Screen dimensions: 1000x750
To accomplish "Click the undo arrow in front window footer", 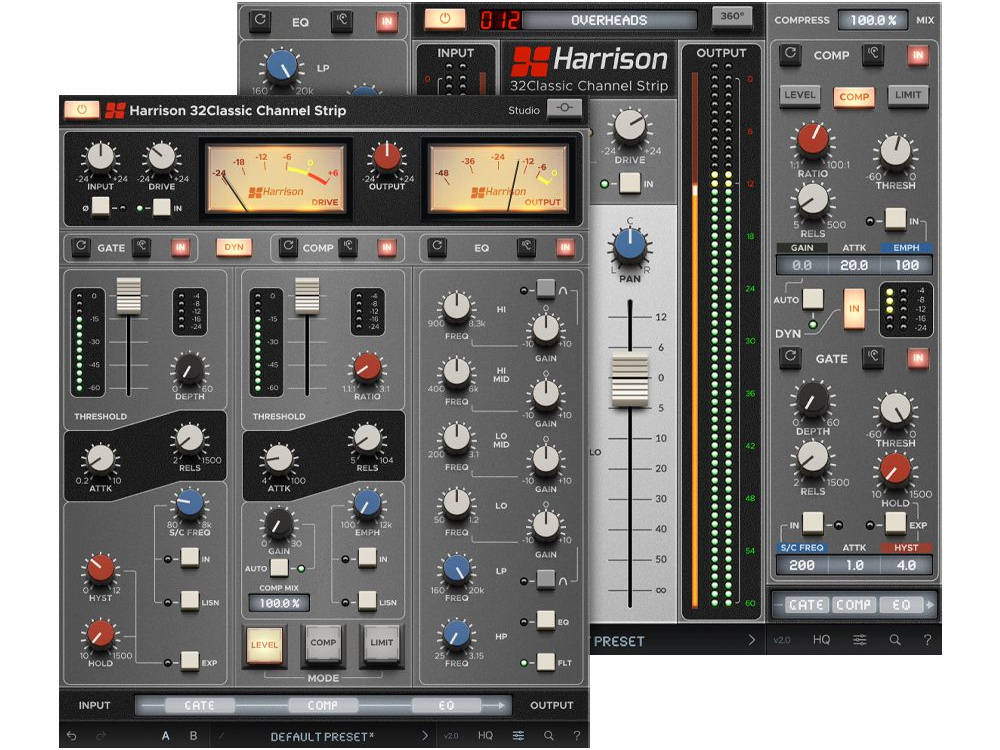I will tap(72, 736).
